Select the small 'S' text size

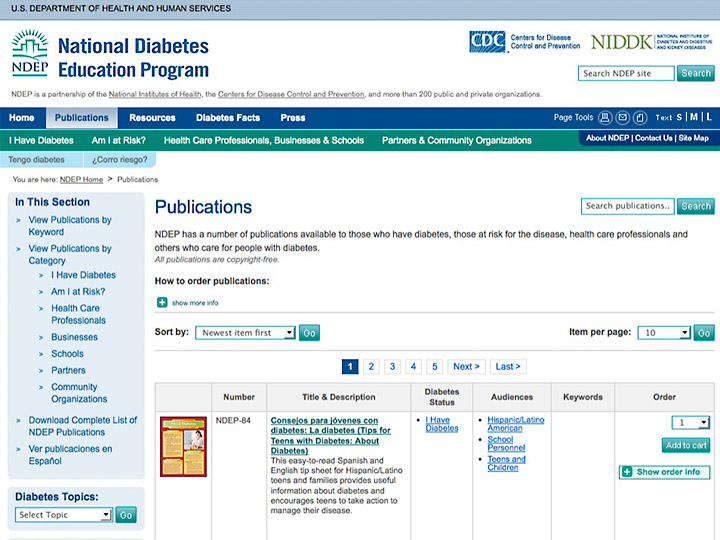(x=680, y=118)
